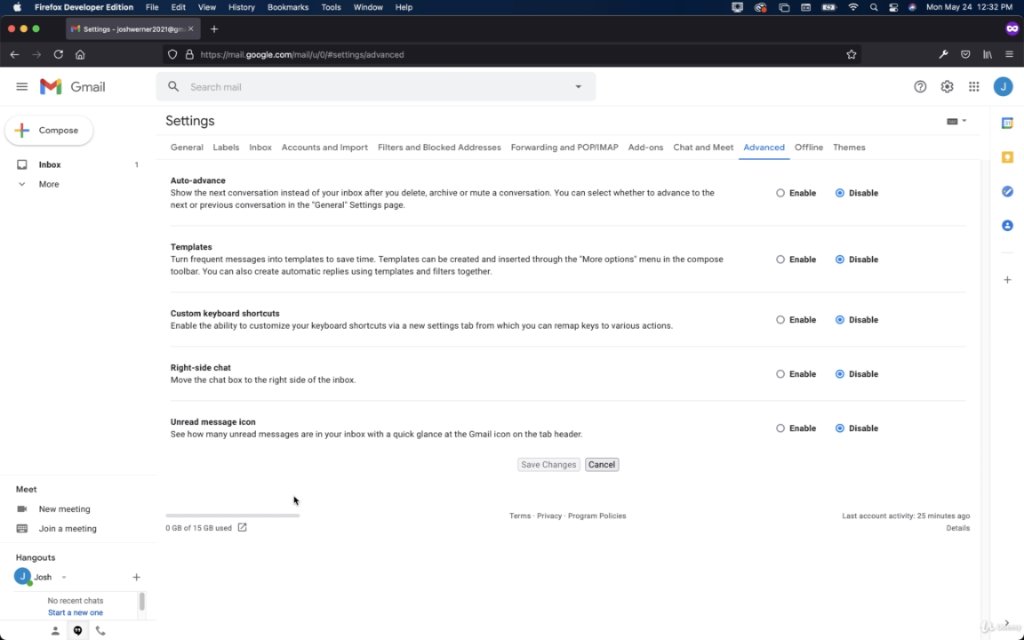Start a new Hangouts chat plus icon
1024x640 pixels.
pos(136,577)
